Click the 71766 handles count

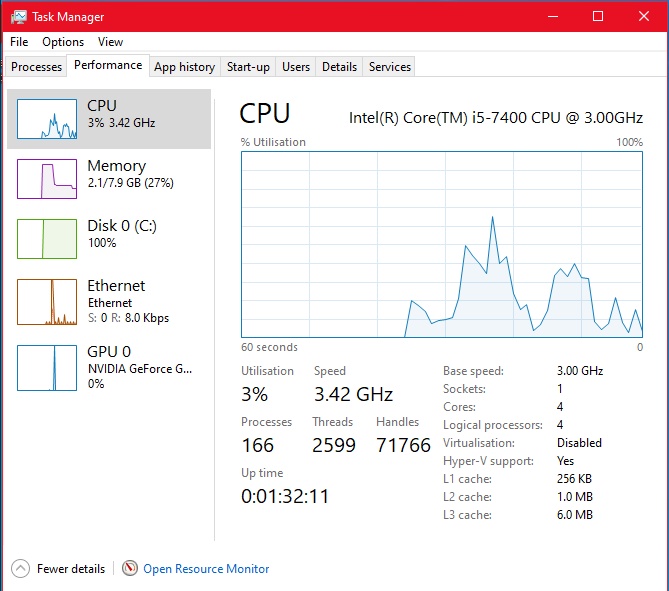click(403, 445)
